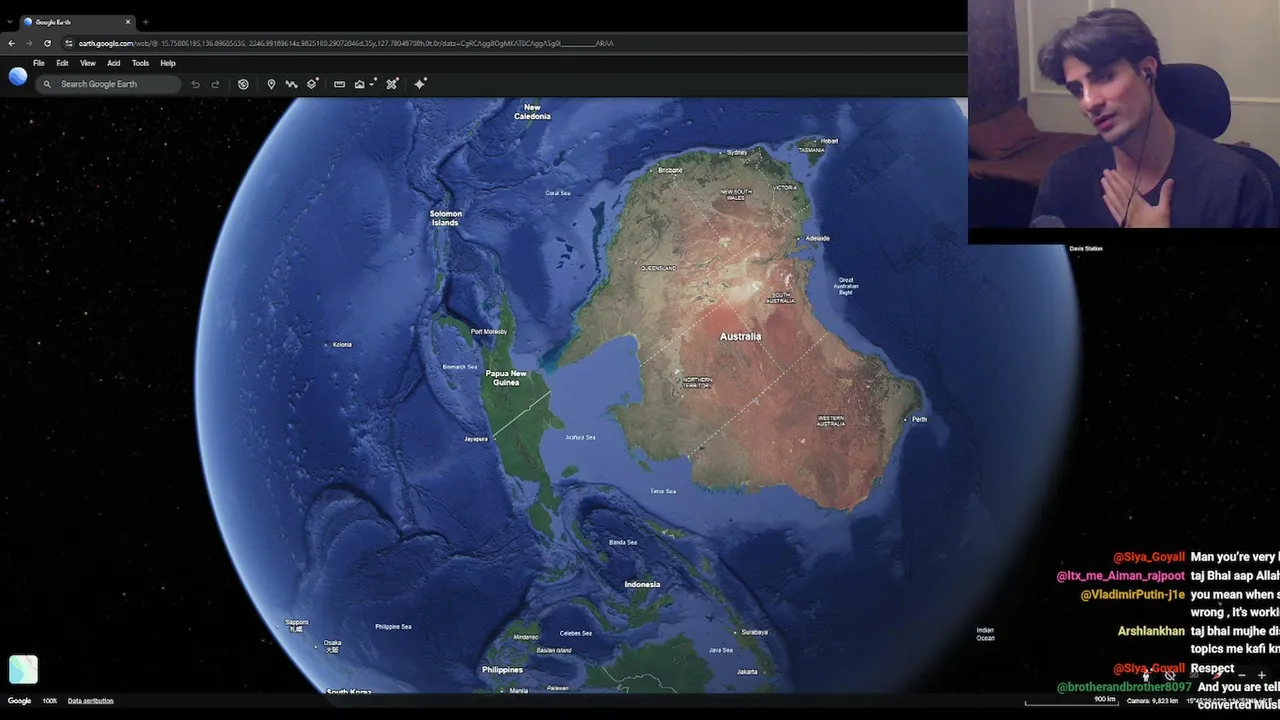
Task: Click the Philippines country label
Action: pyautogui.click(x=502, y=670)
